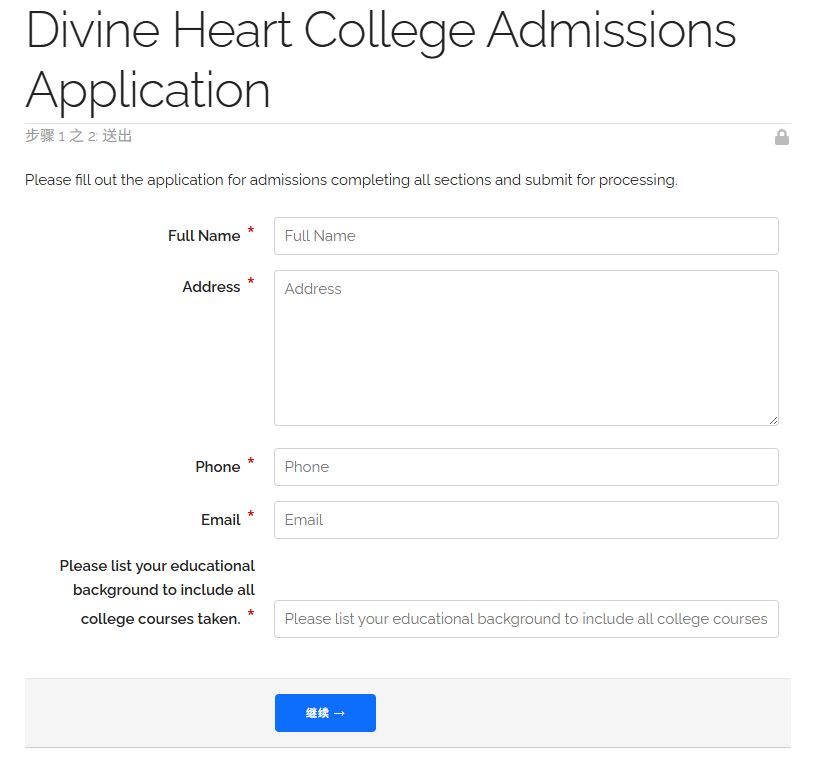Click inside the Full Name input field
816x768 pixels.
click(x=526, y=236)
